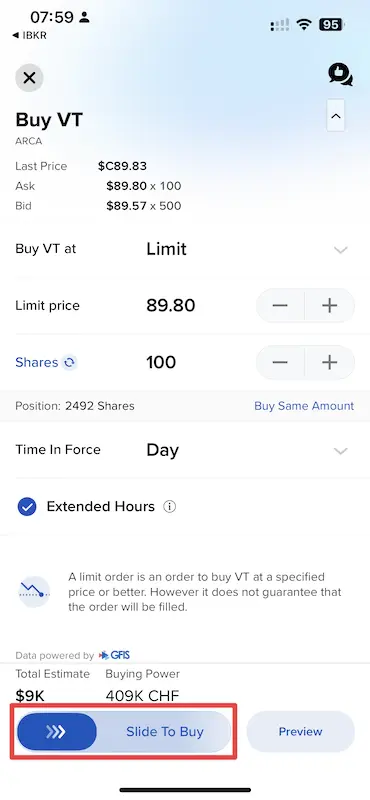The height and width of the screenshot is (800, 370).
Task: Tap the Buy Same Amount link
Action: pos(304,406)
